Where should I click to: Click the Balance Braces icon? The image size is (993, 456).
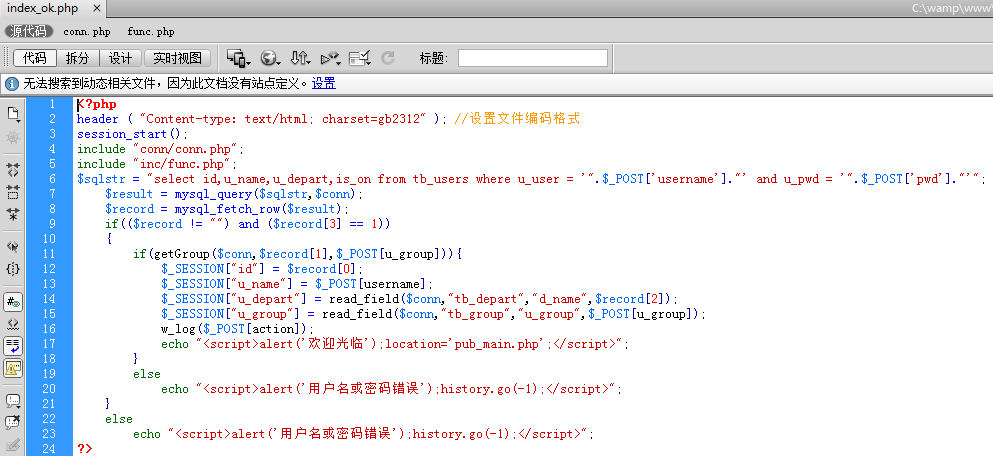click(x=13, y=268)
